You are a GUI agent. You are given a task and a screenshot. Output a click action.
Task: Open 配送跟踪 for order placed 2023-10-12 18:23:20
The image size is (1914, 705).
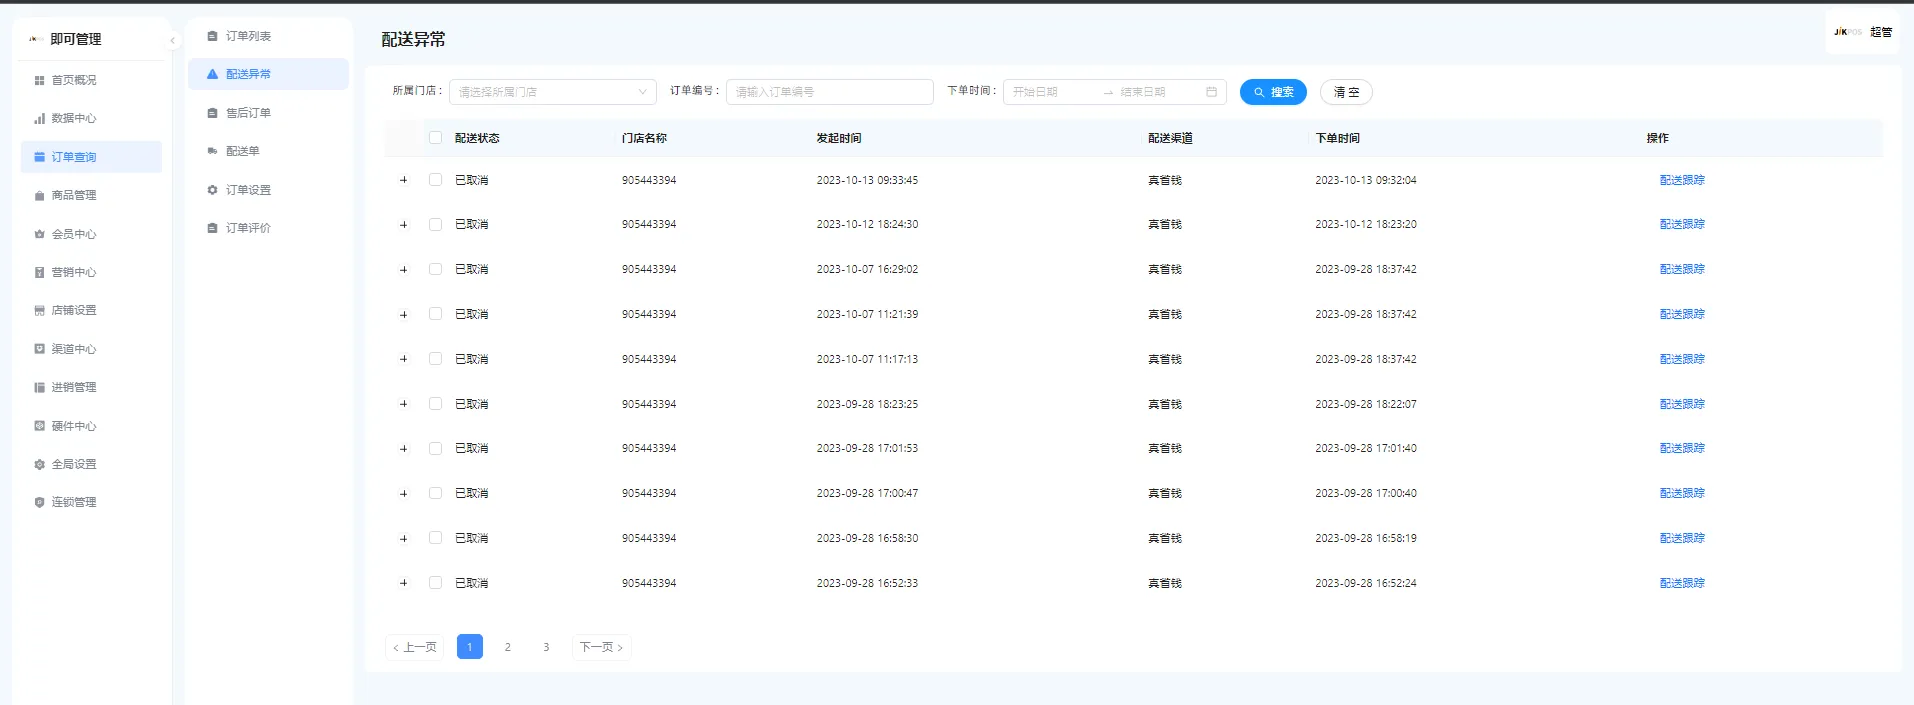click(1682, 224)
